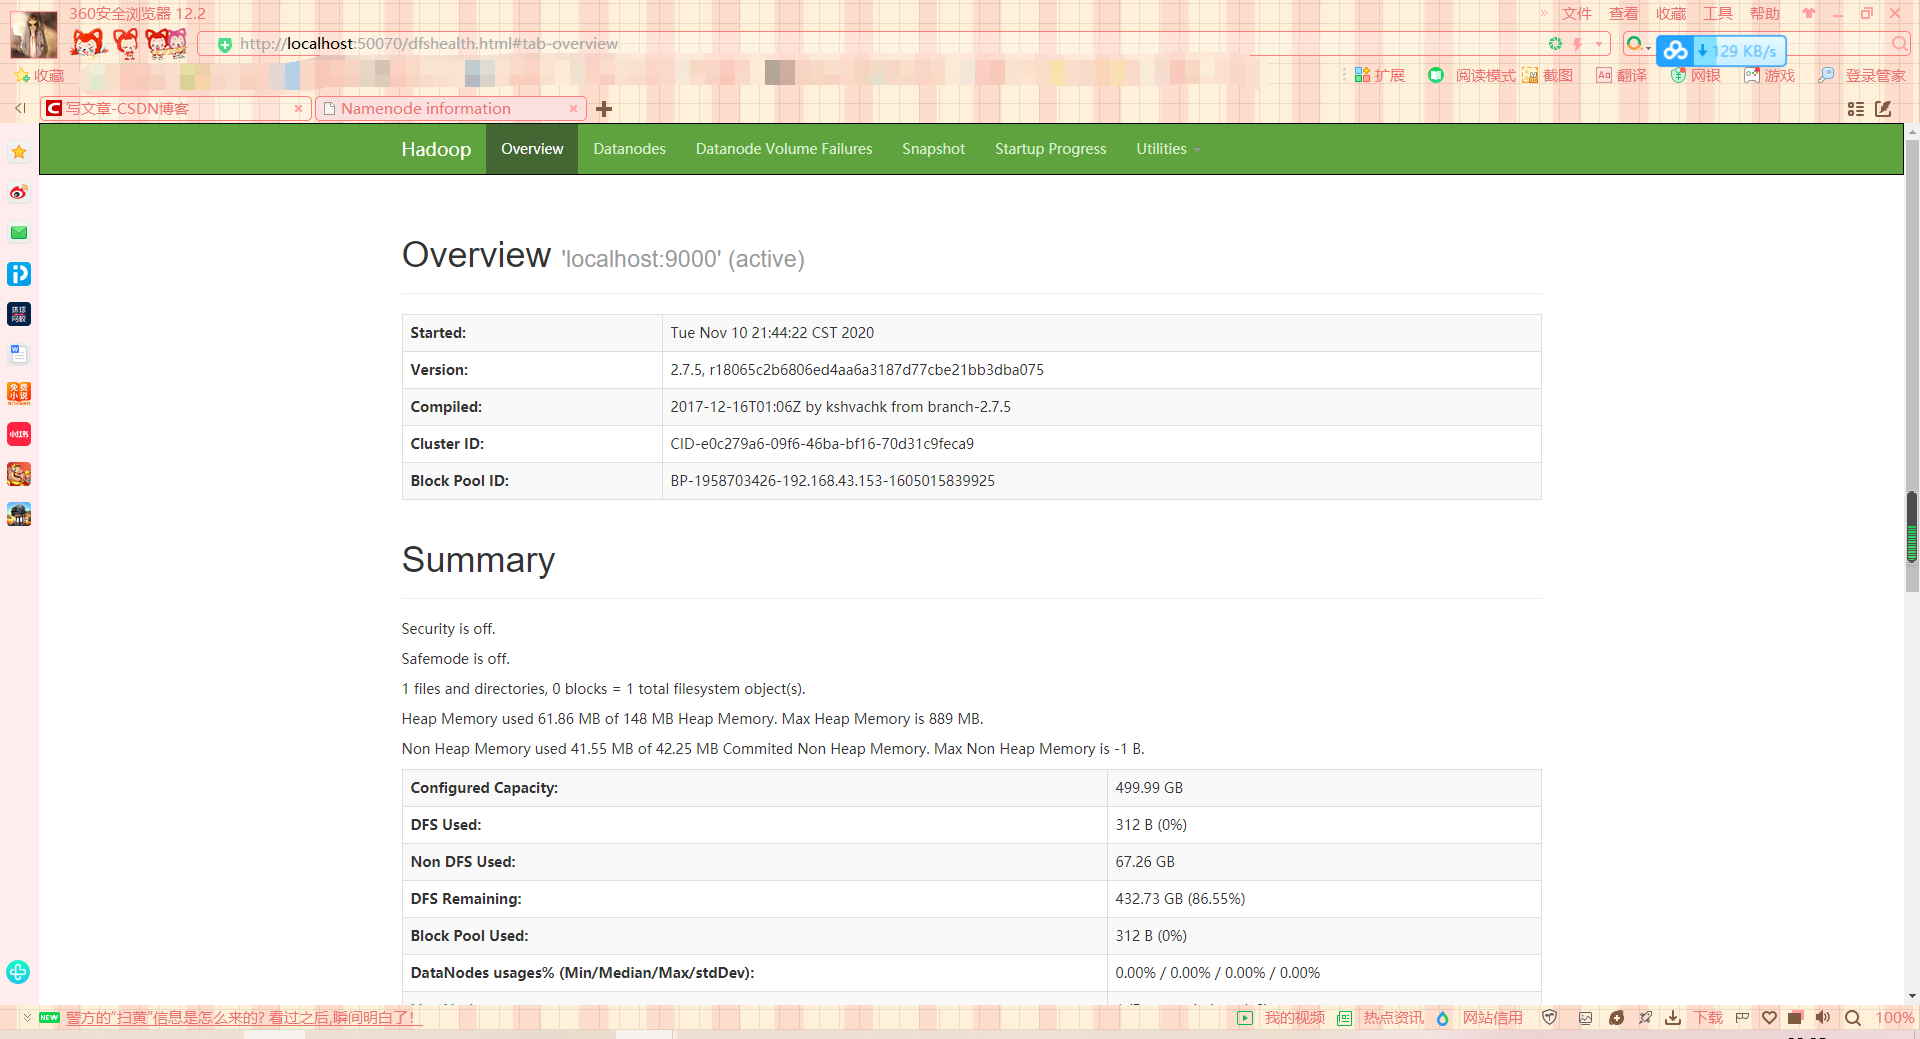Viewport: 1920px width, 1039px height.
Task: Click the search magnifier in the search box
Action: (x=1899, y=44)
